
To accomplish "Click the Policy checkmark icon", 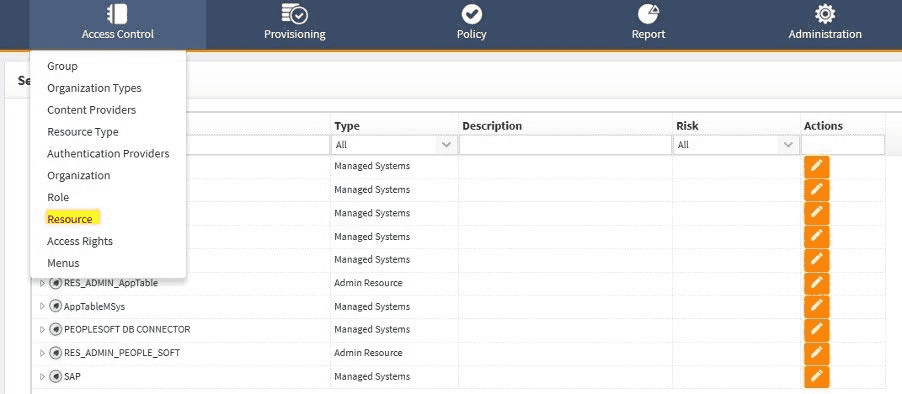I will pyautogui.click(x=472, y=14).
